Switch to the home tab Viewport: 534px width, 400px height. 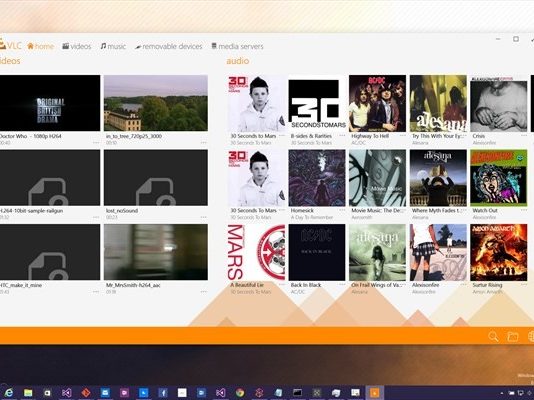pos(41,46)
